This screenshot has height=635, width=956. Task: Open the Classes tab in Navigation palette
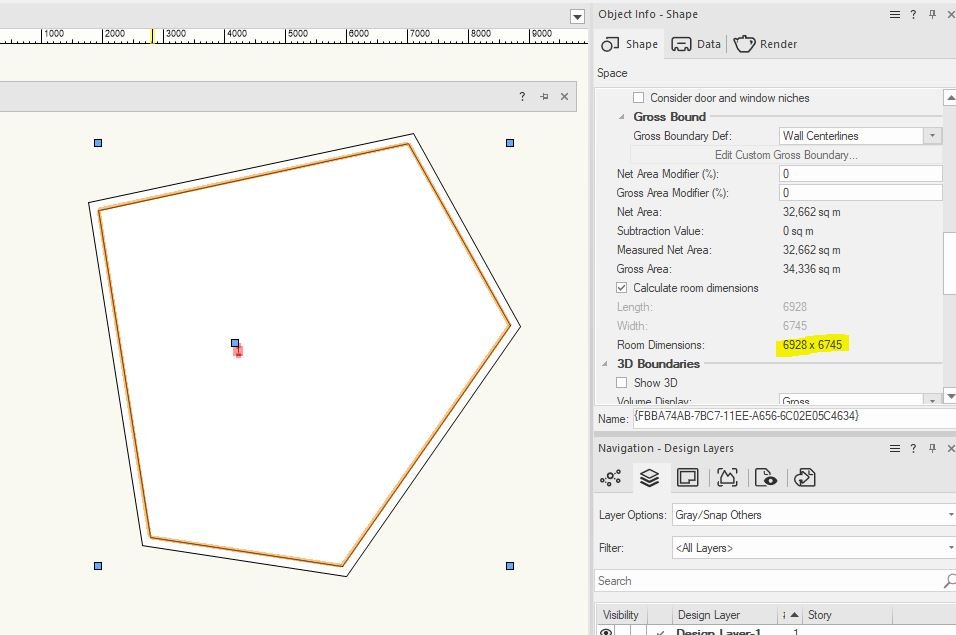tap(610, 478)
